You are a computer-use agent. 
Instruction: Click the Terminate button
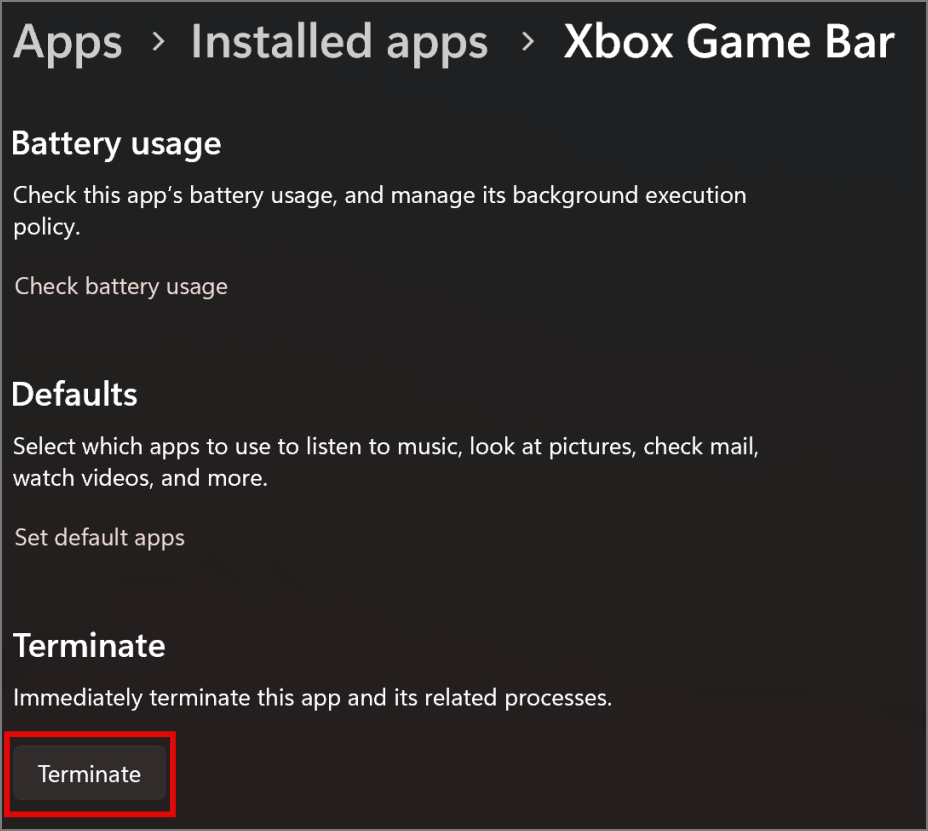pos(89,774)
